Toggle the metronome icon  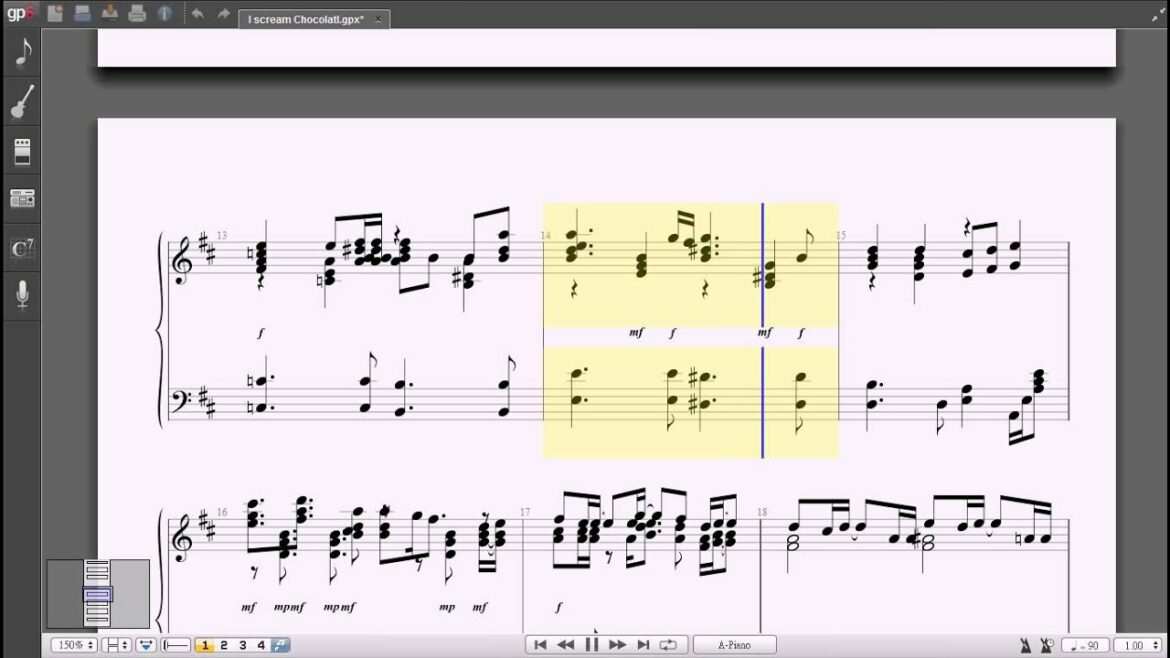tap(1025, 646)
